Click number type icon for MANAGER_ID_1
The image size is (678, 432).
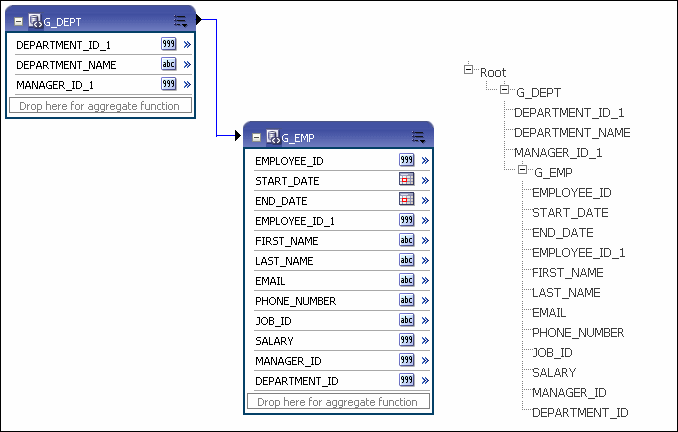coord(169,84)
